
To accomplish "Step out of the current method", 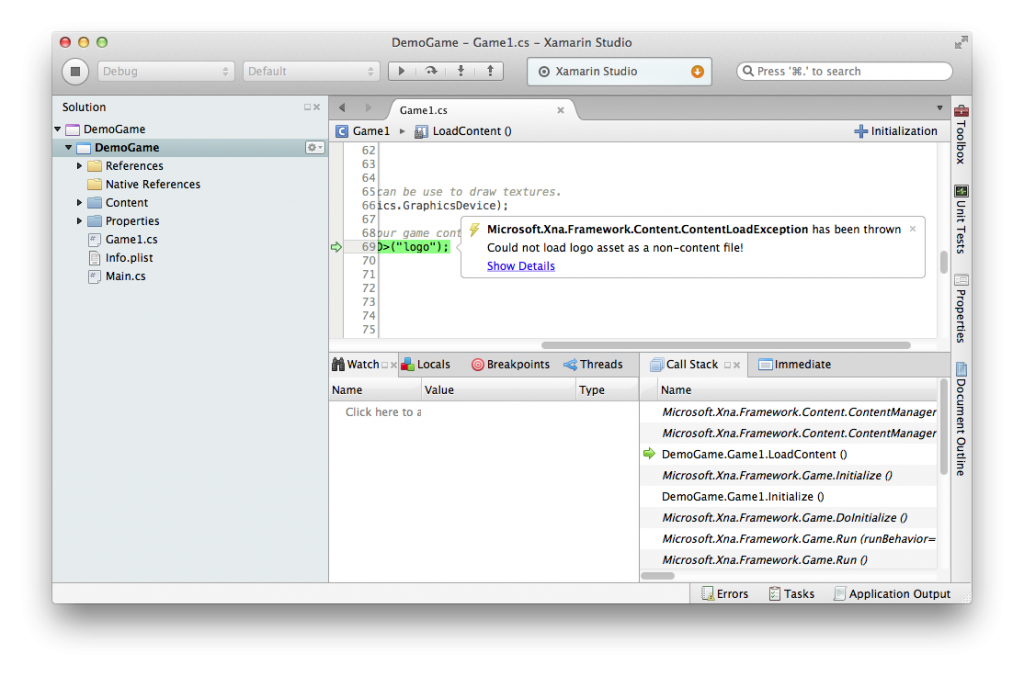I will pos(490,71).
